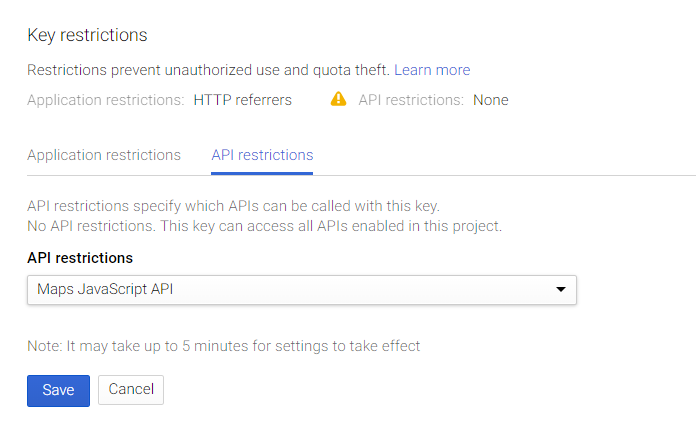
Task: Select the API restrictions tab
Action: 262,155
